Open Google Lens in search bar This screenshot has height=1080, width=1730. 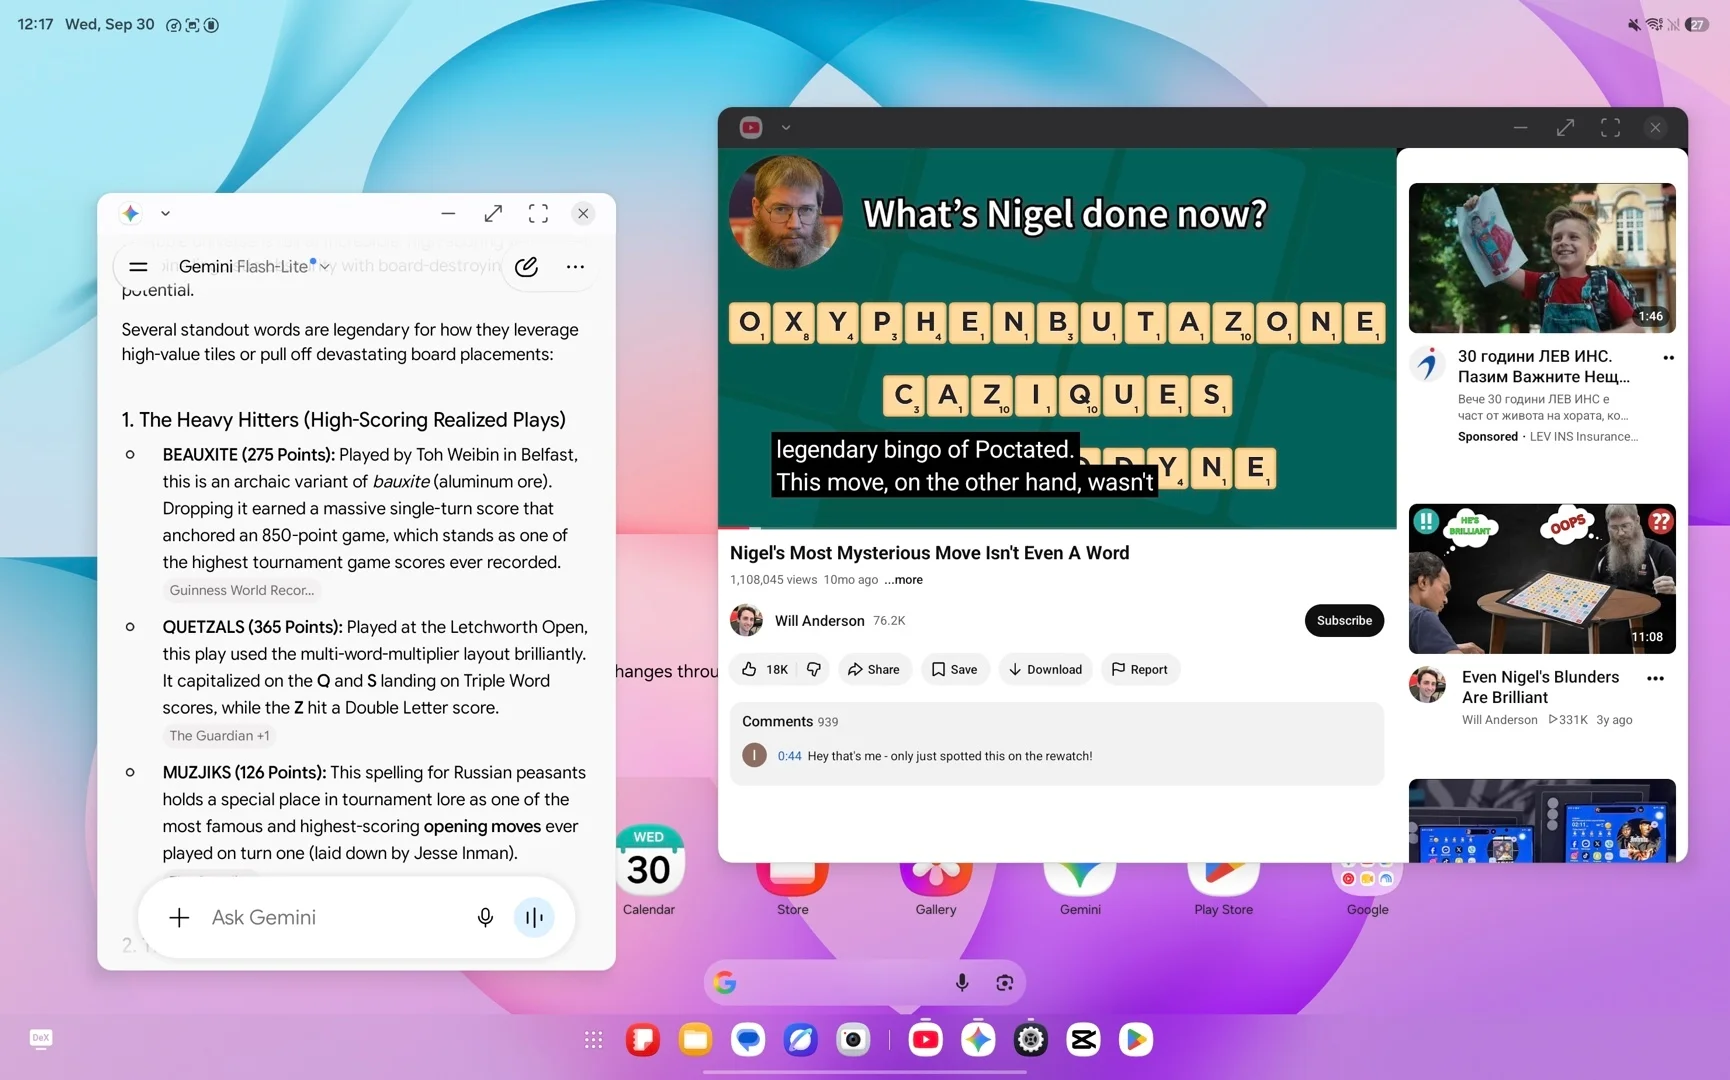click(1005, 983)
